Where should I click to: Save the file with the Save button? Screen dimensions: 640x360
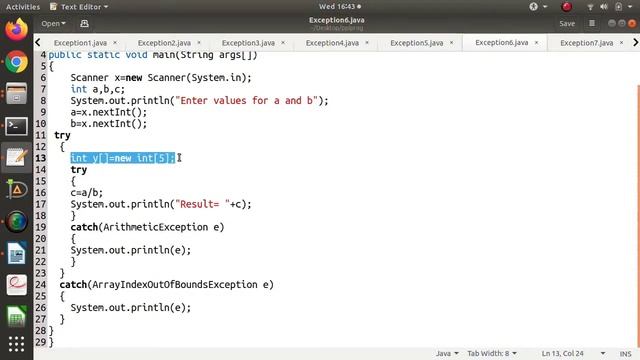point(567,24)
